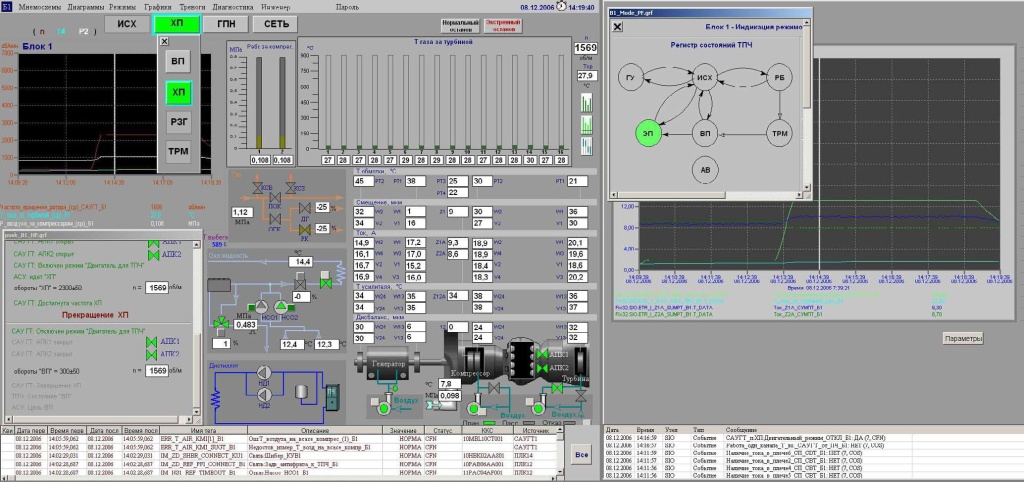This screenshot has width=1024, height=482.
Task: Click the ГУ state node circle
Action: click(632, 77)
